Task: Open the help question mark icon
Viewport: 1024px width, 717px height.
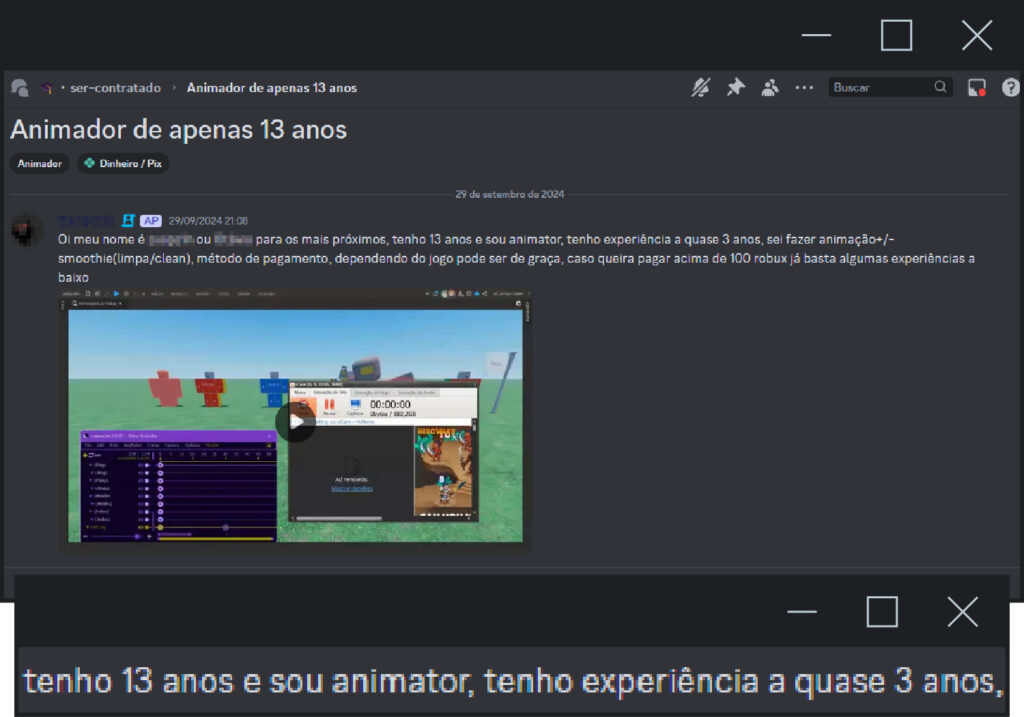Action: pos(1010,88)
